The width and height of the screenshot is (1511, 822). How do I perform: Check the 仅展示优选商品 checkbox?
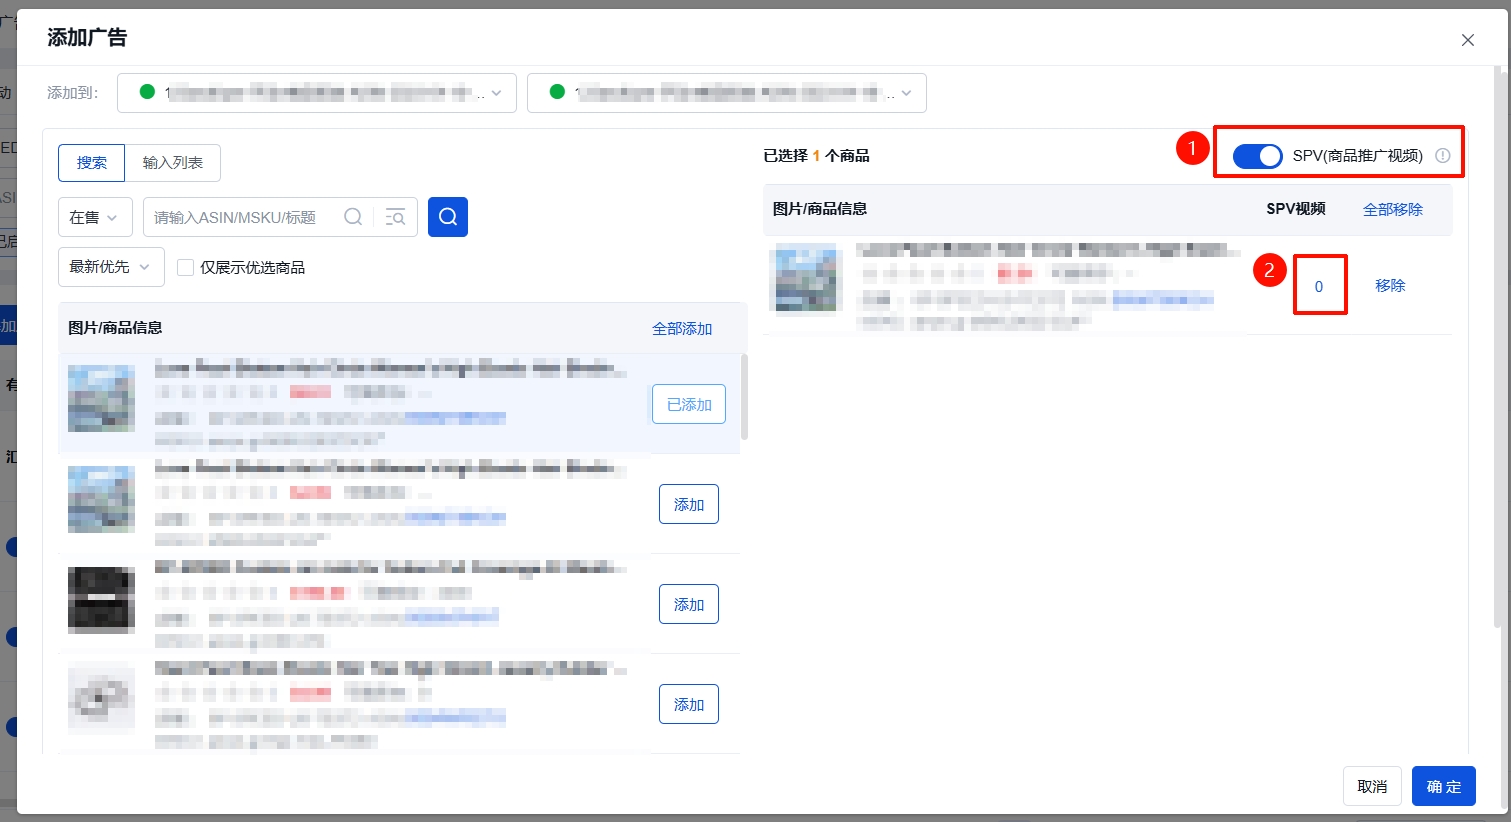click(185, 267)
